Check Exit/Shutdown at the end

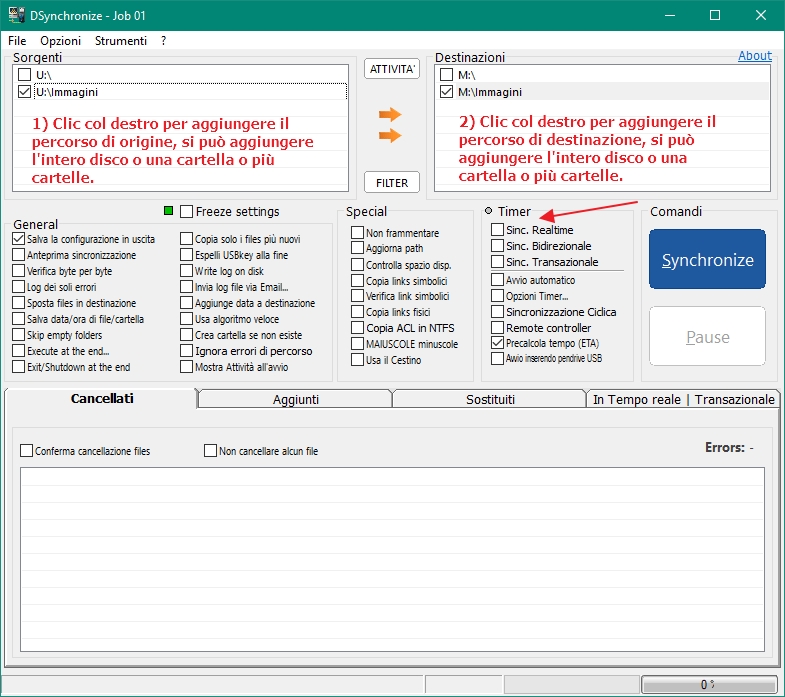pyautogui.click(x=19, y=367)
